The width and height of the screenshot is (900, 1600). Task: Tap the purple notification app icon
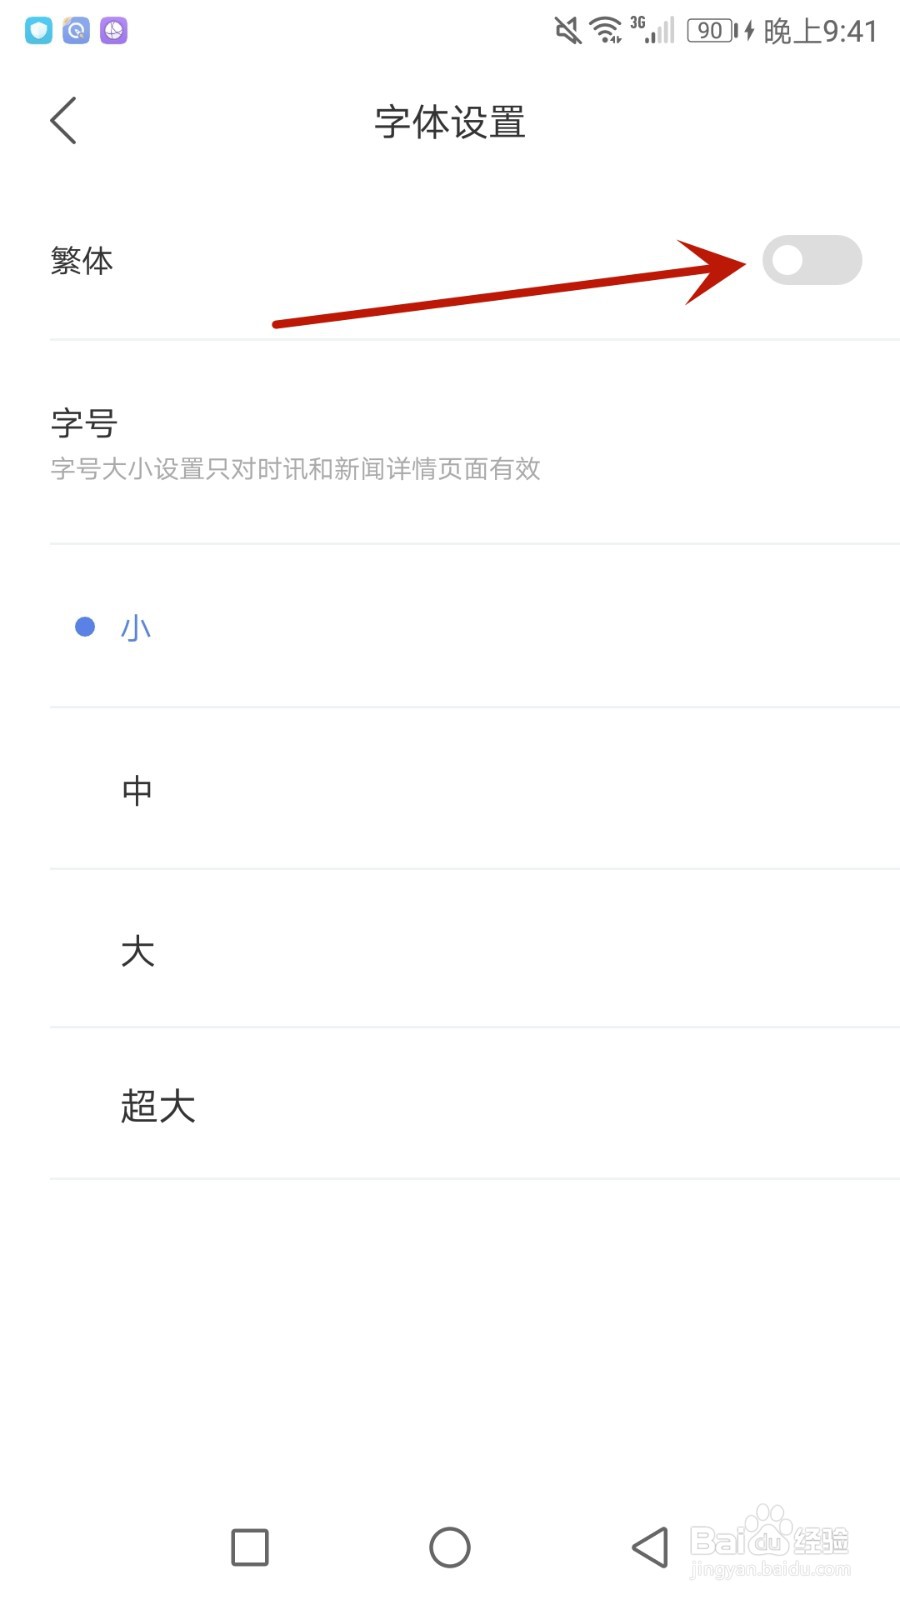coord(114,31)
